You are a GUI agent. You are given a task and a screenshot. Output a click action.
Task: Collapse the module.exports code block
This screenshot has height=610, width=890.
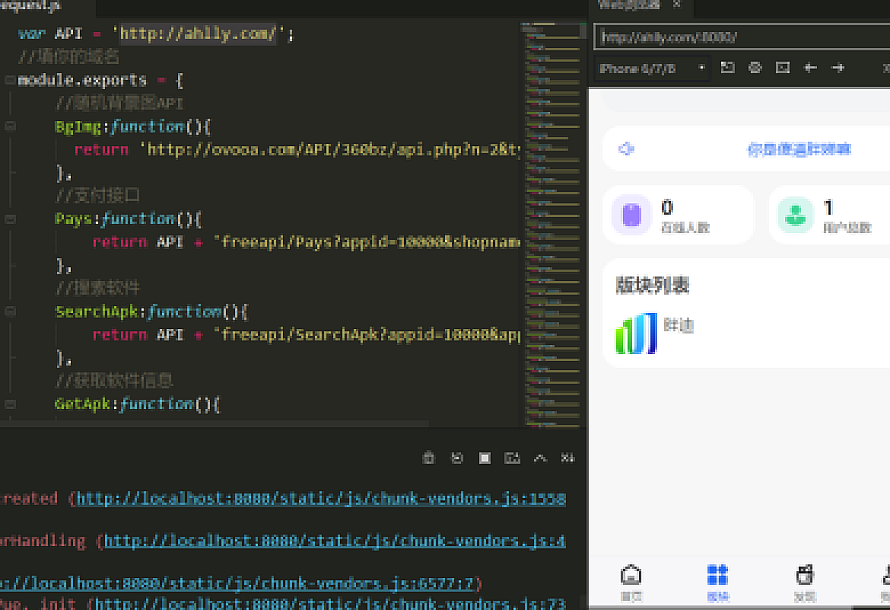click(9, 80)
